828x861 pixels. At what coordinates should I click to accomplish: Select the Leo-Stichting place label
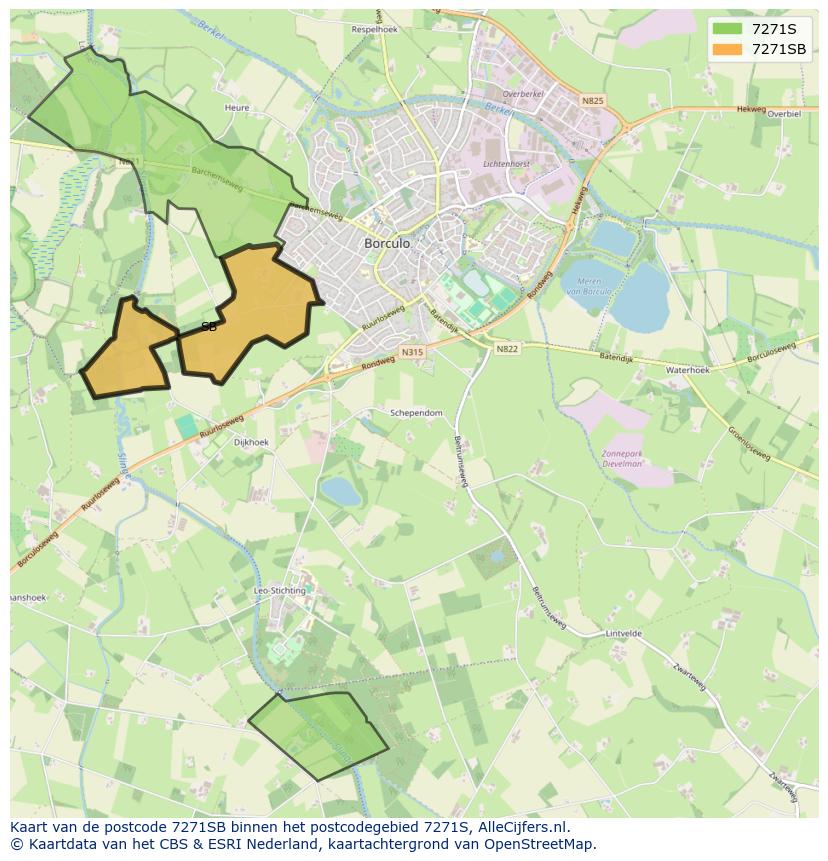tap(280, 590)
